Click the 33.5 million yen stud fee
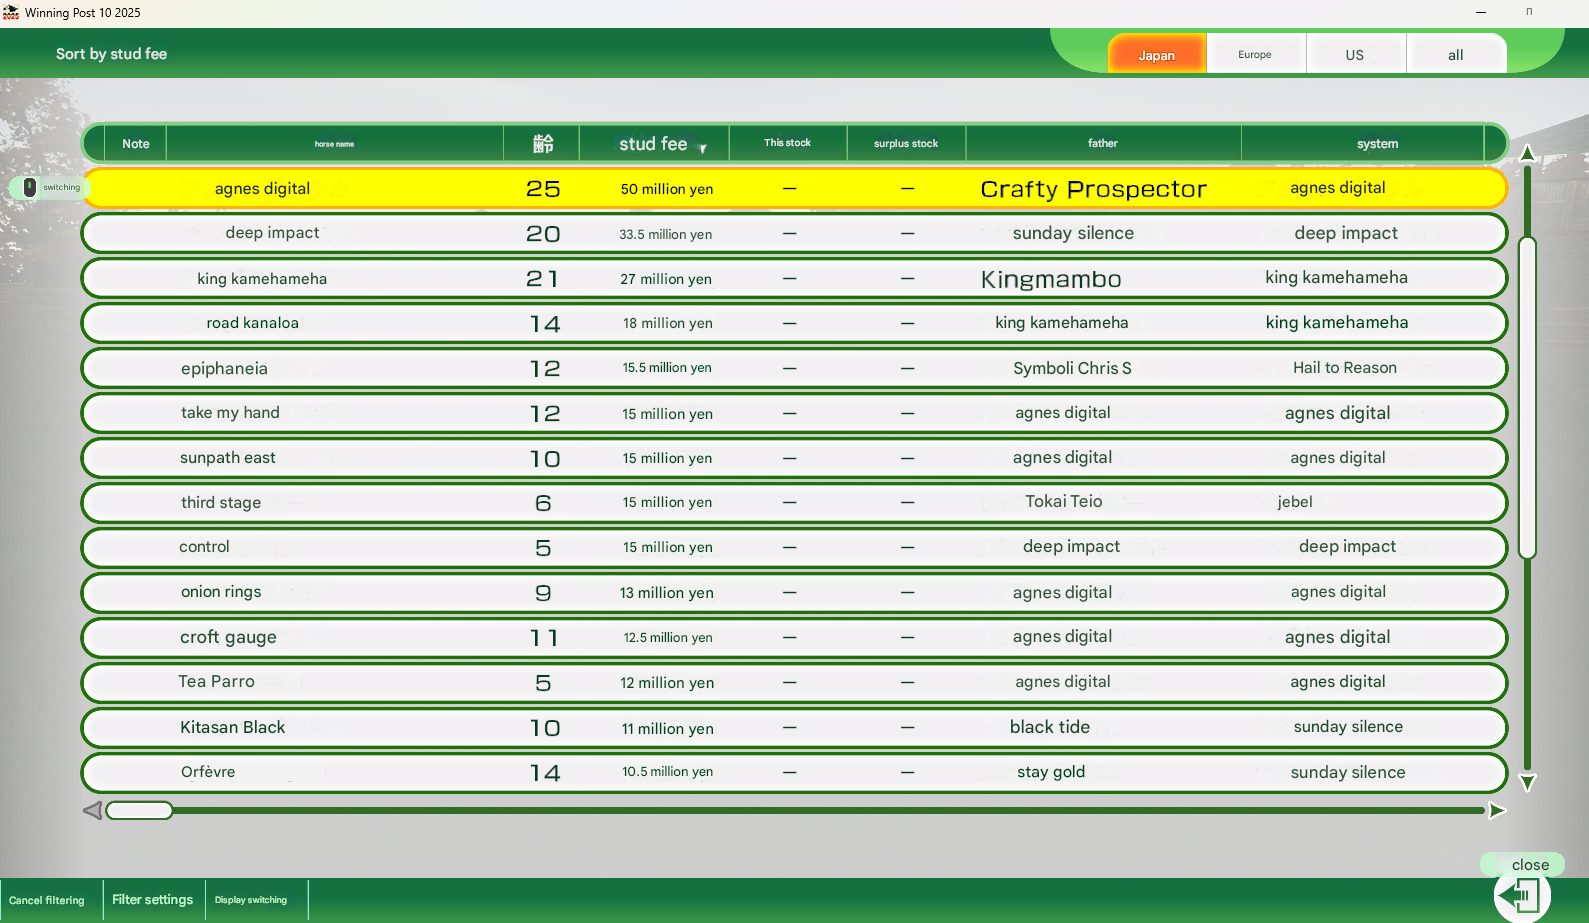This screenshot has width=1589, height=923. click(666, 234)
